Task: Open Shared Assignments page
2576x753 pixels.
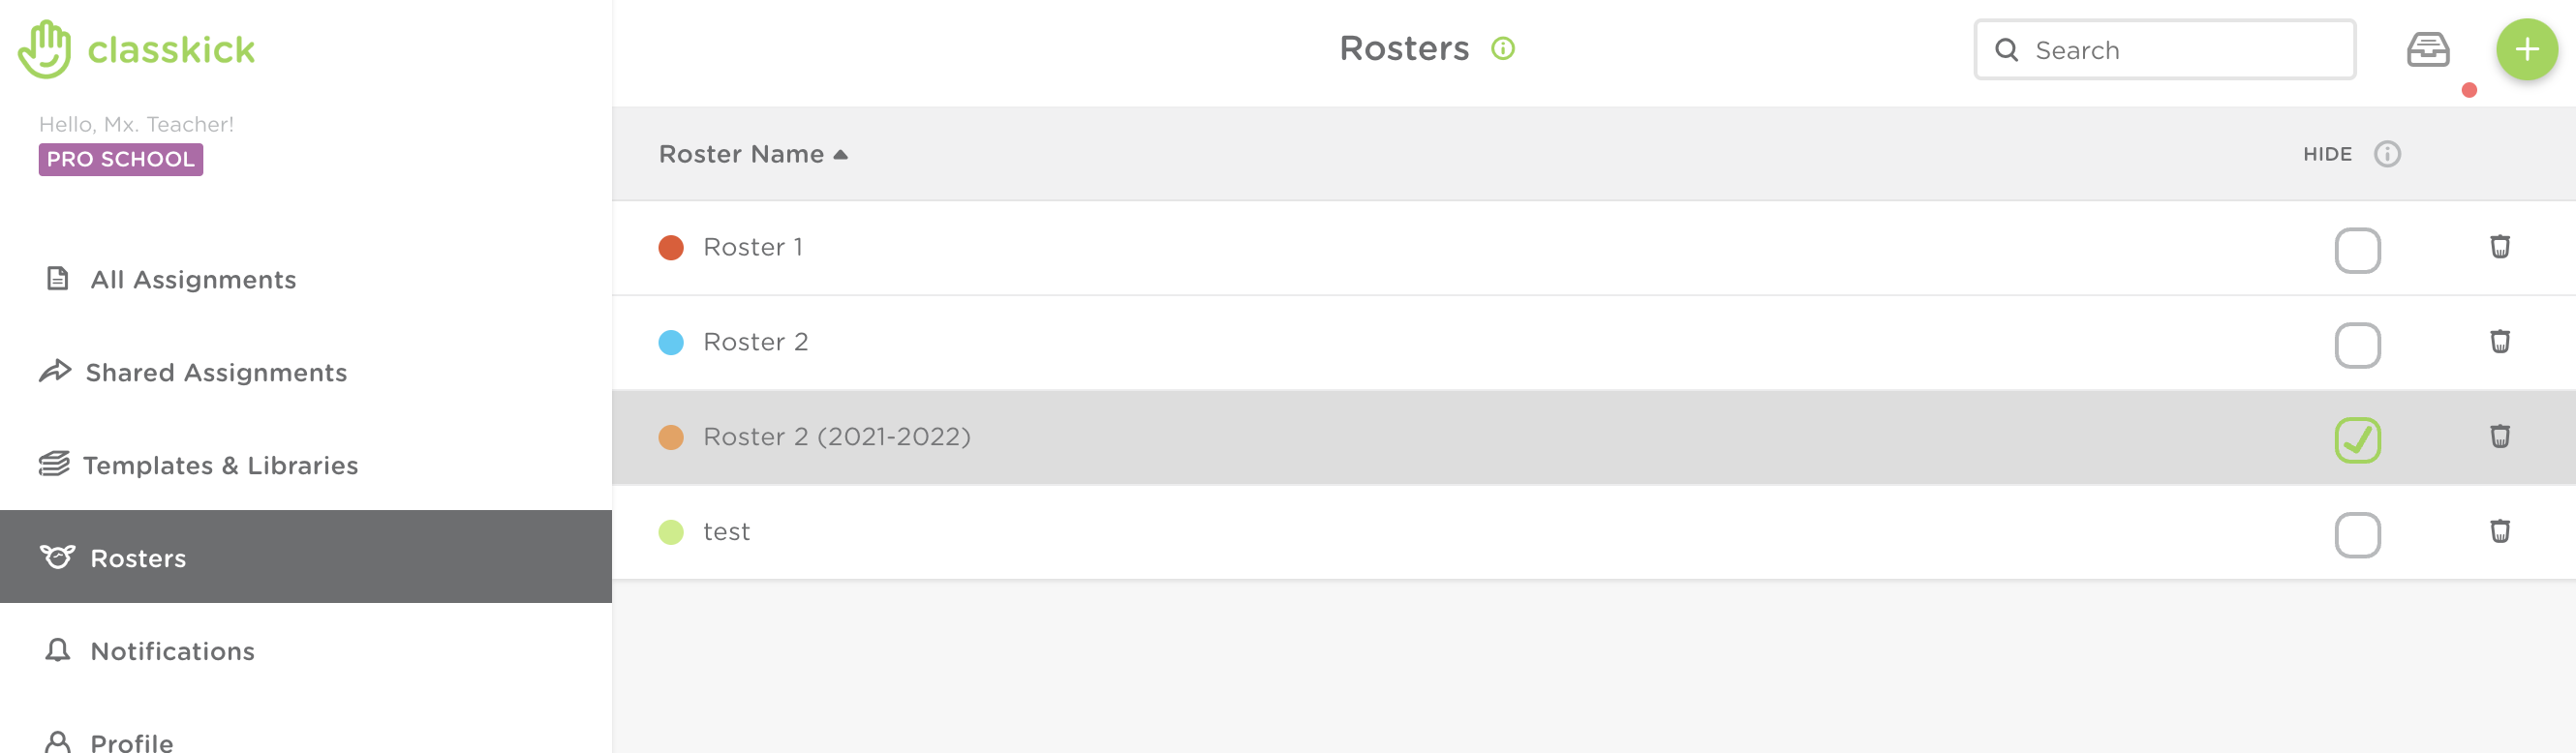Action: click(215, 372)
